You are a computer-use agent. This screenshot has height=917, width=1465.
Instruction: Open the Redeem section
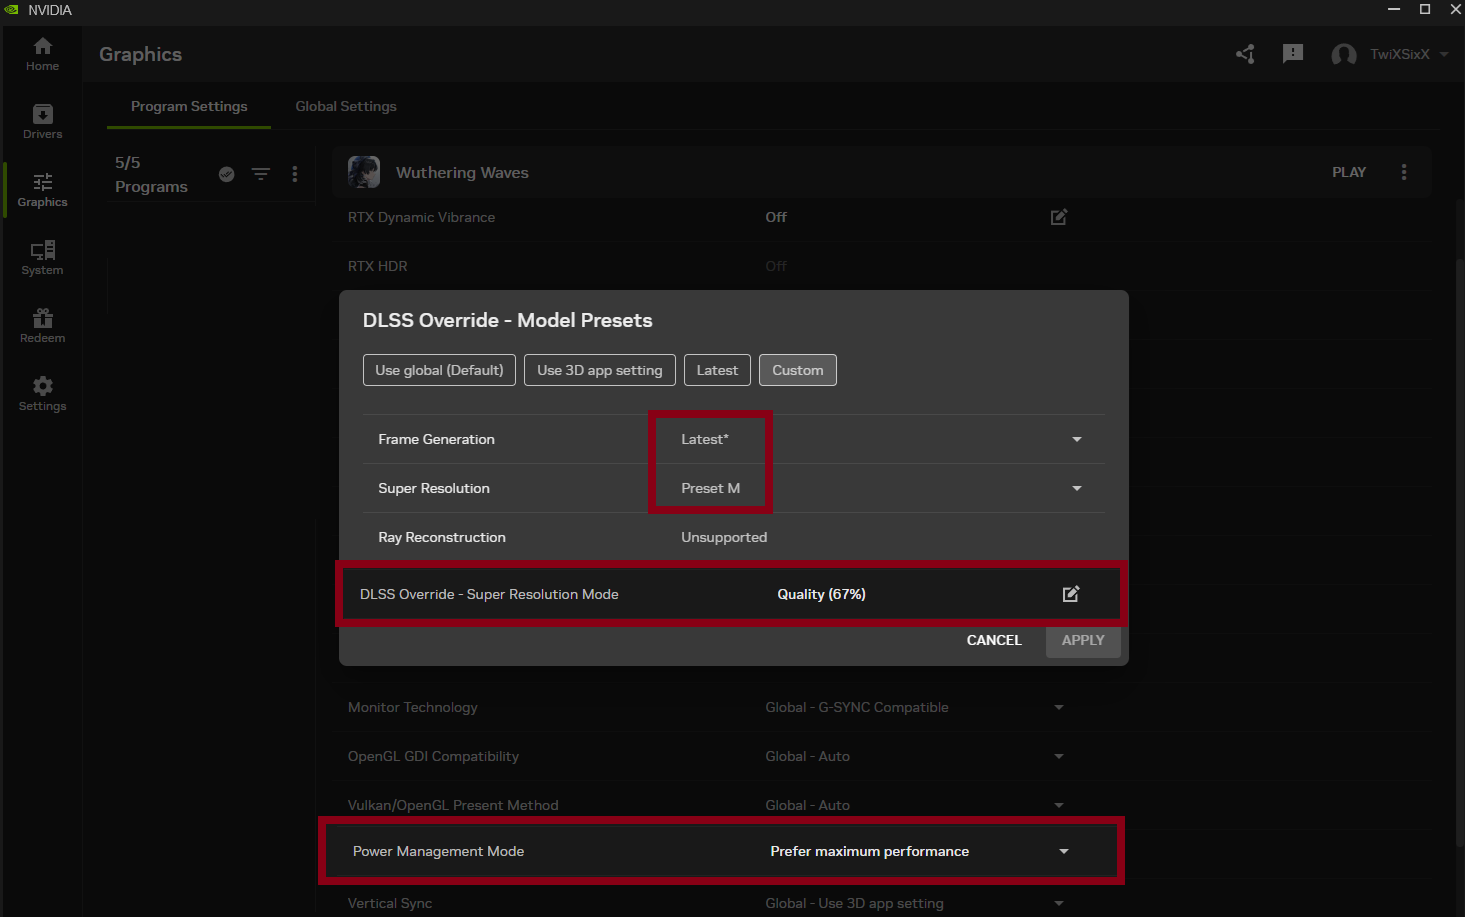point(42,326)
